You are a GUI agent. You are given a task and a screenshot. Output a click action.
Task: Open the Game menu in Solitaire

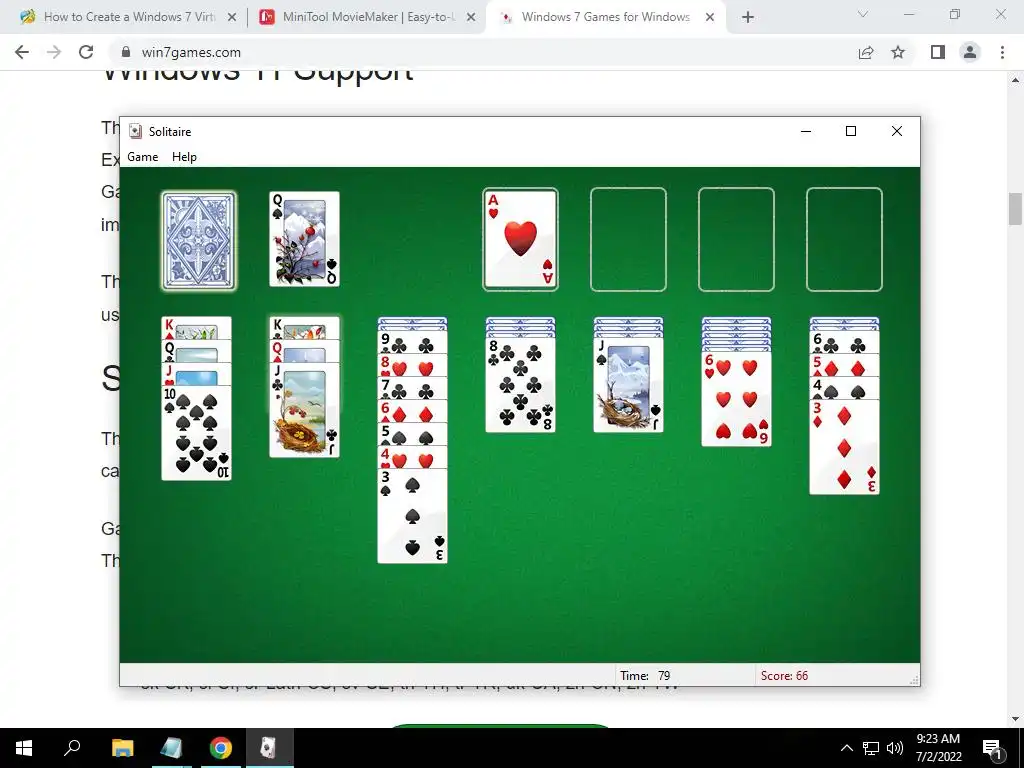point(142,157)
